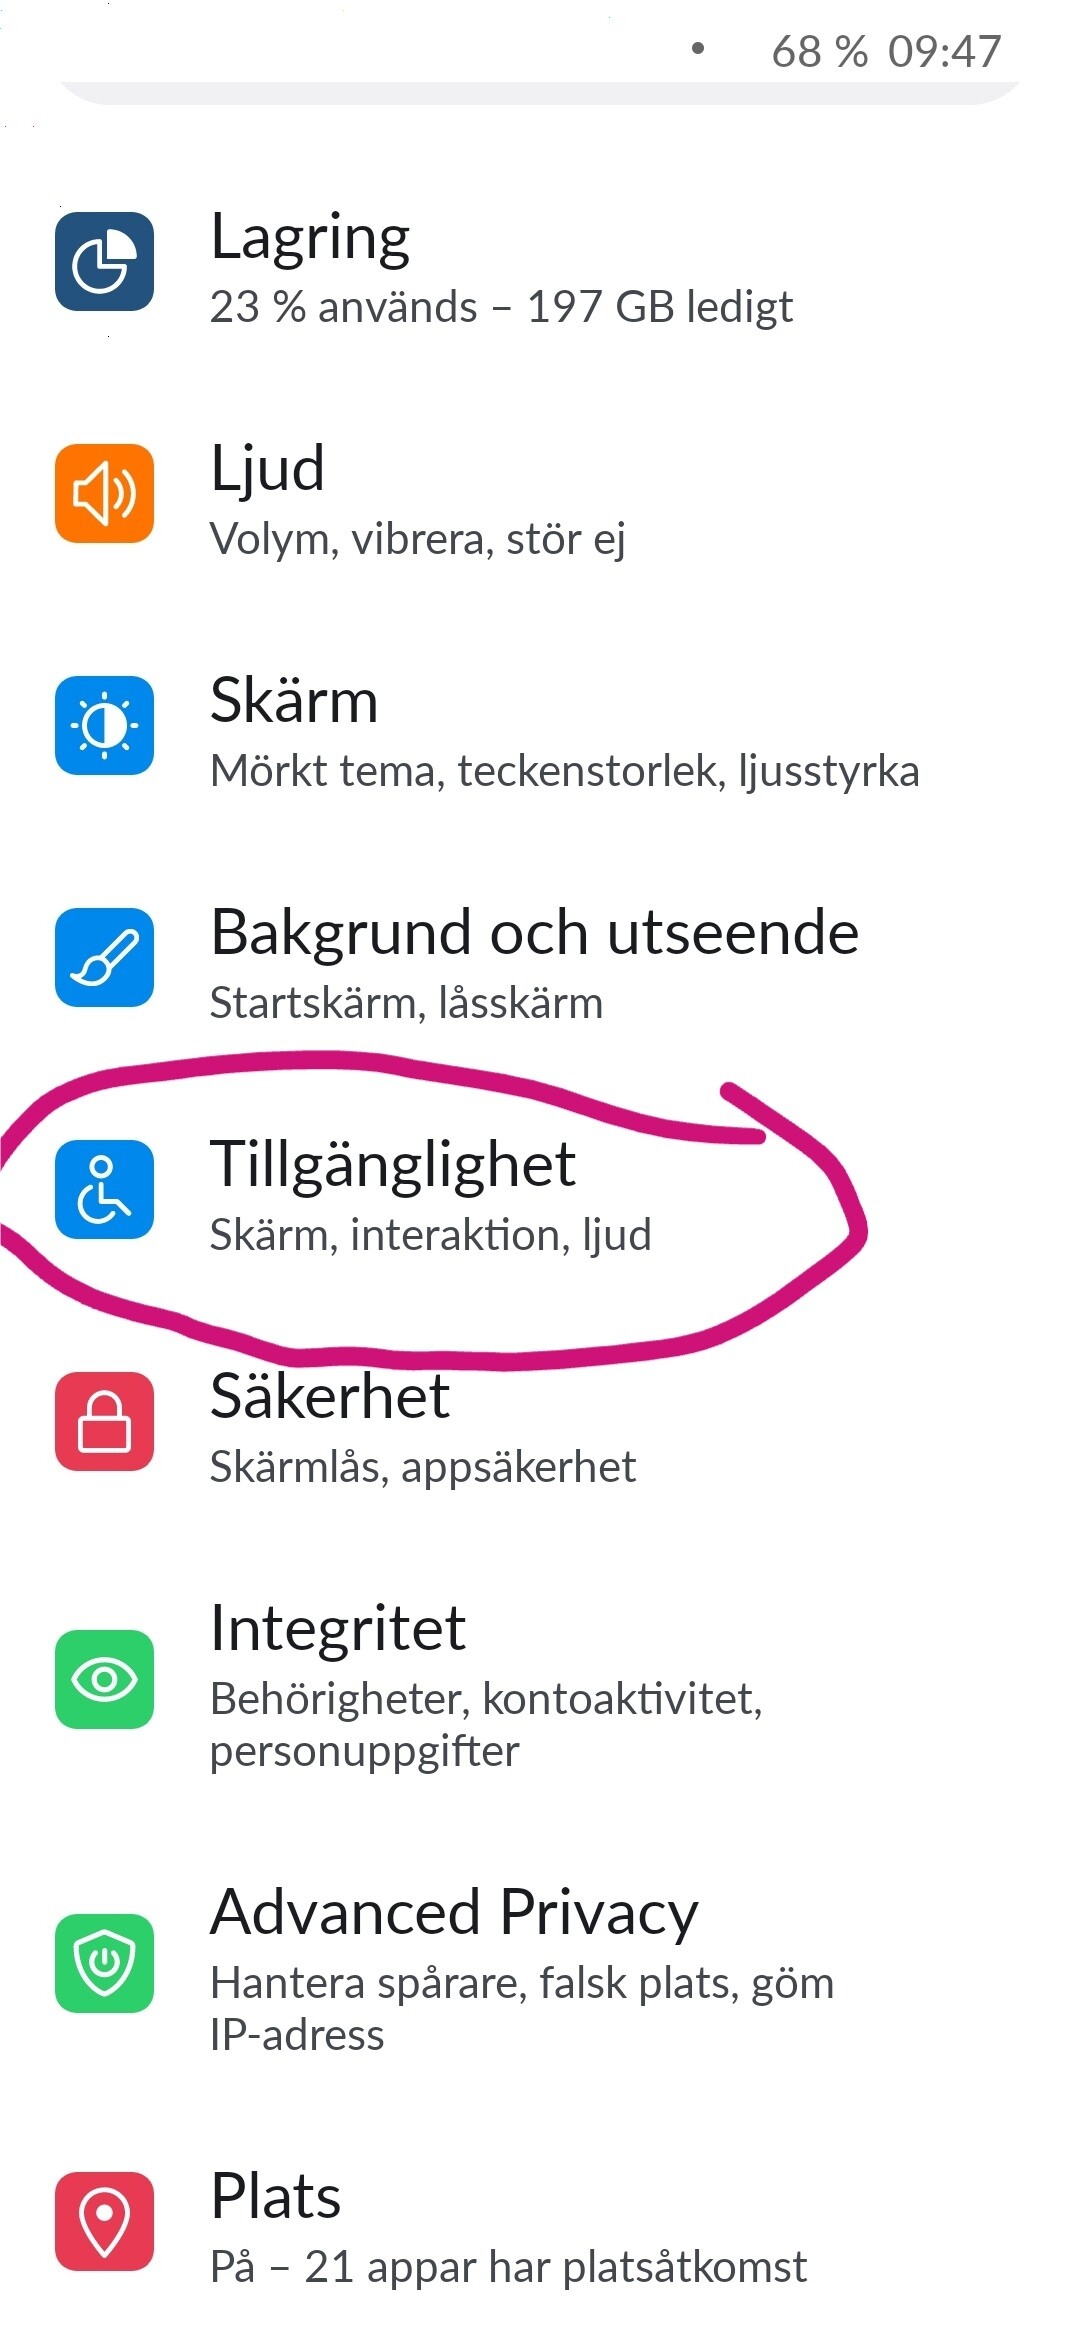
Task: Tap the green Integritet eye icon
Action: 104,1679
